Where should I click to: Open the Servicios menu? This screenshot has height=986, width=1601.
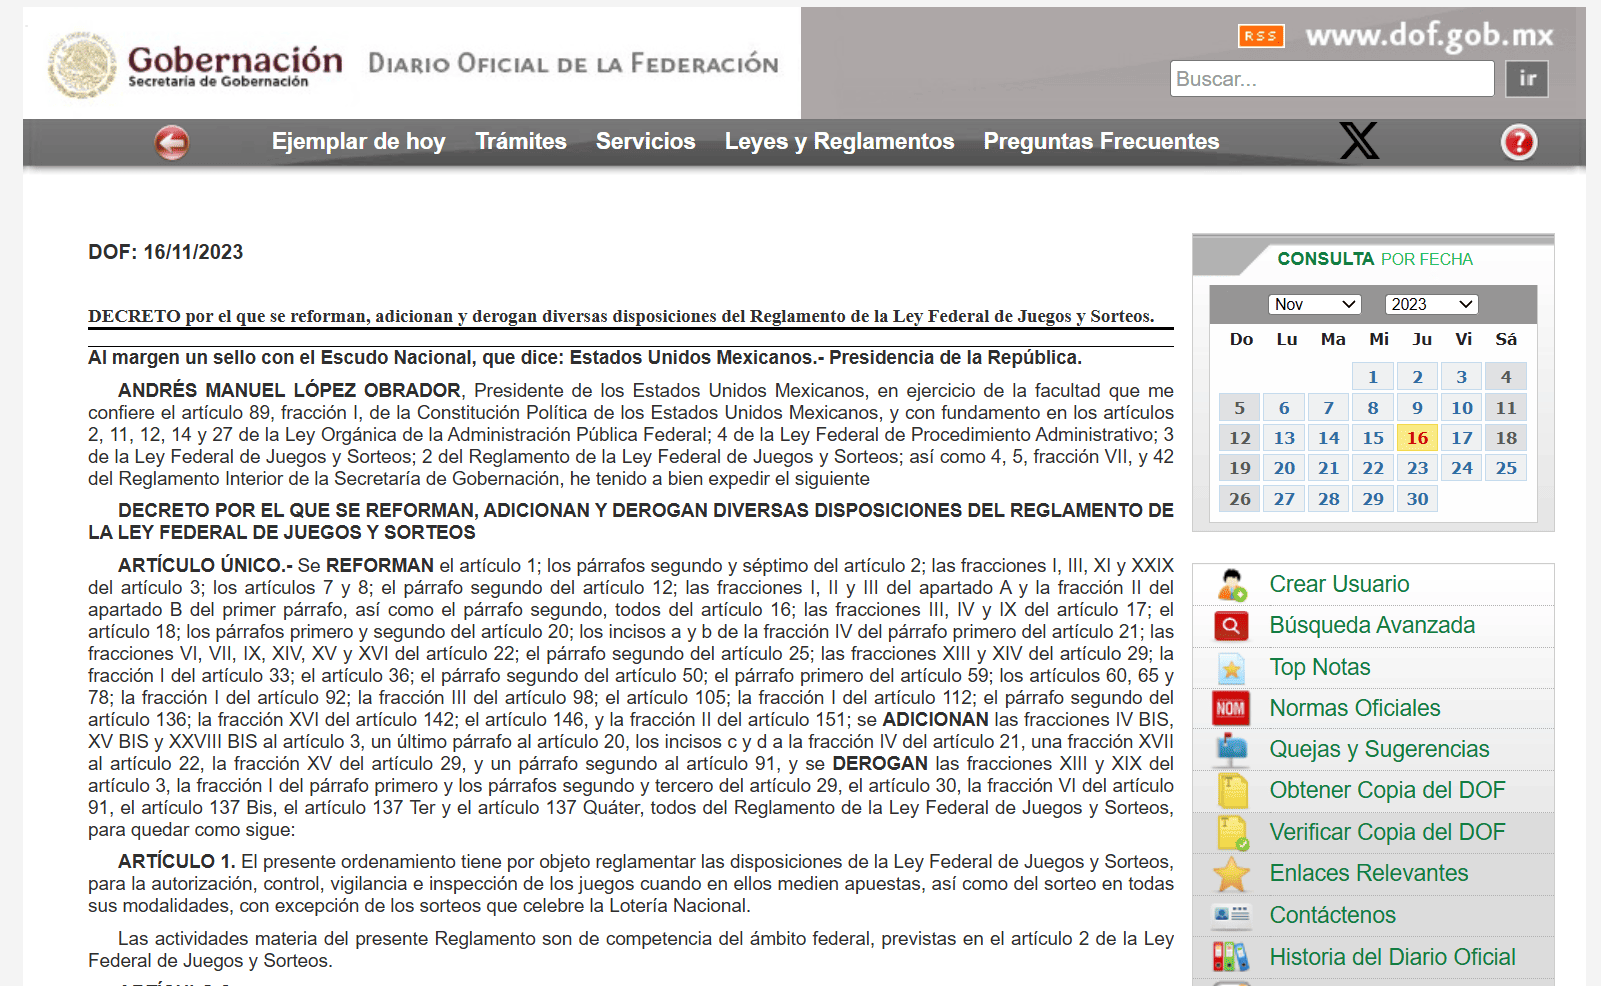point(646,141)
